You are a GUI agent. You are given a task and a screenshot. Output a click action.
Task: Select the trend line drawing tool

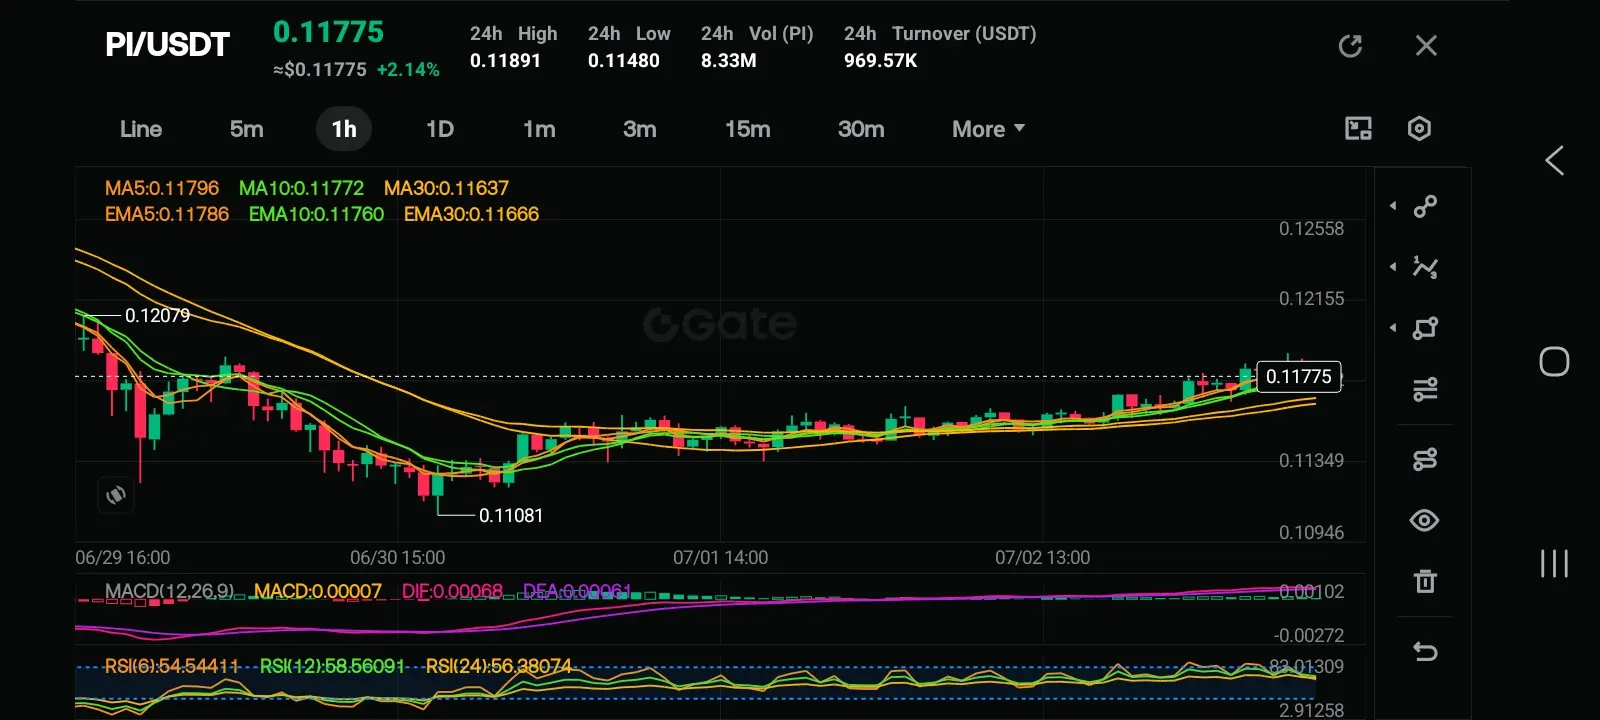[x=1425, y=206]
